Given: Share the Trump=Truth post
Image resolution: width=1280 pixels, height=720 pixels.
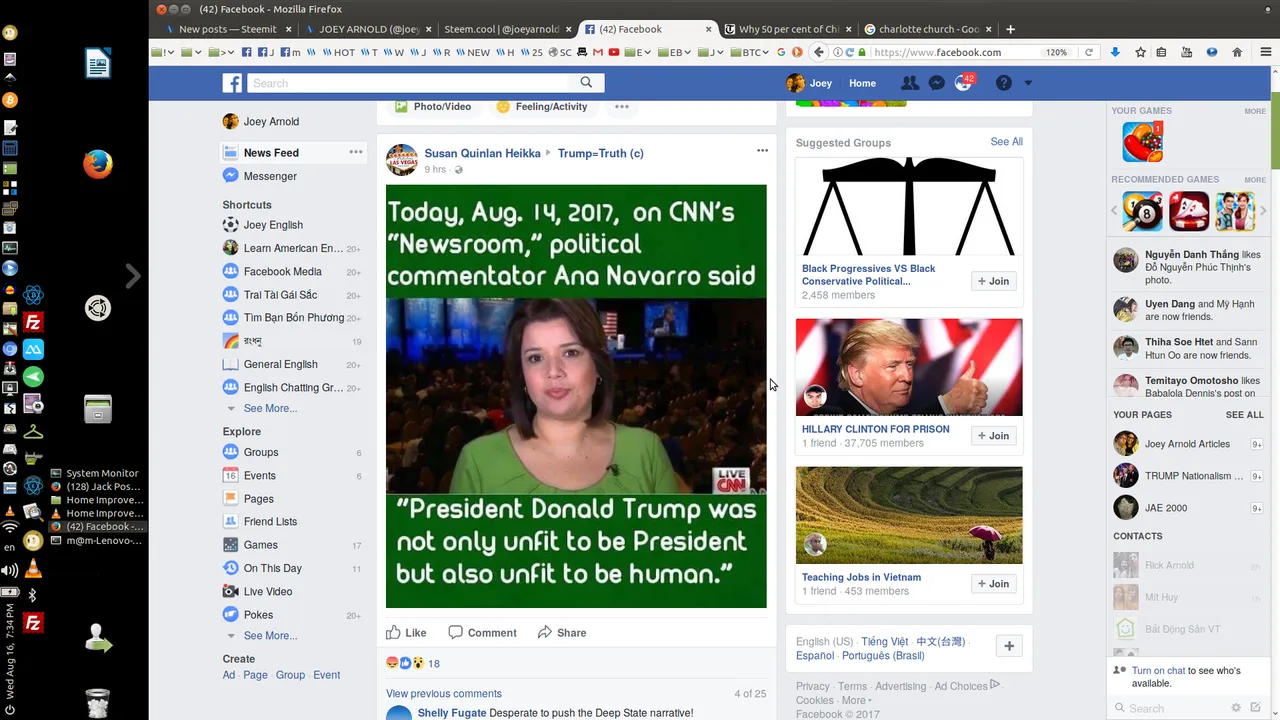Looking at the screenshot, I should click(562, 632).
